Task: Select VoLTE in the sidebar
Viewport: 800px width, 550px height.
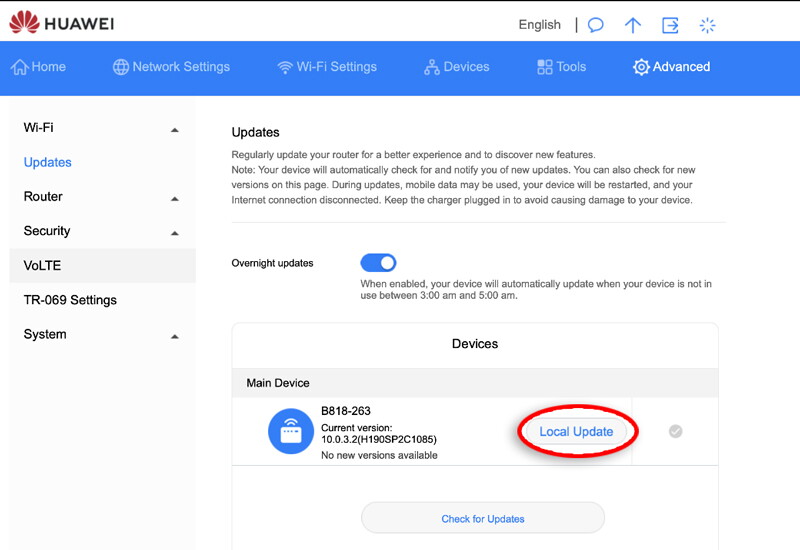Action: click(103, 265)
